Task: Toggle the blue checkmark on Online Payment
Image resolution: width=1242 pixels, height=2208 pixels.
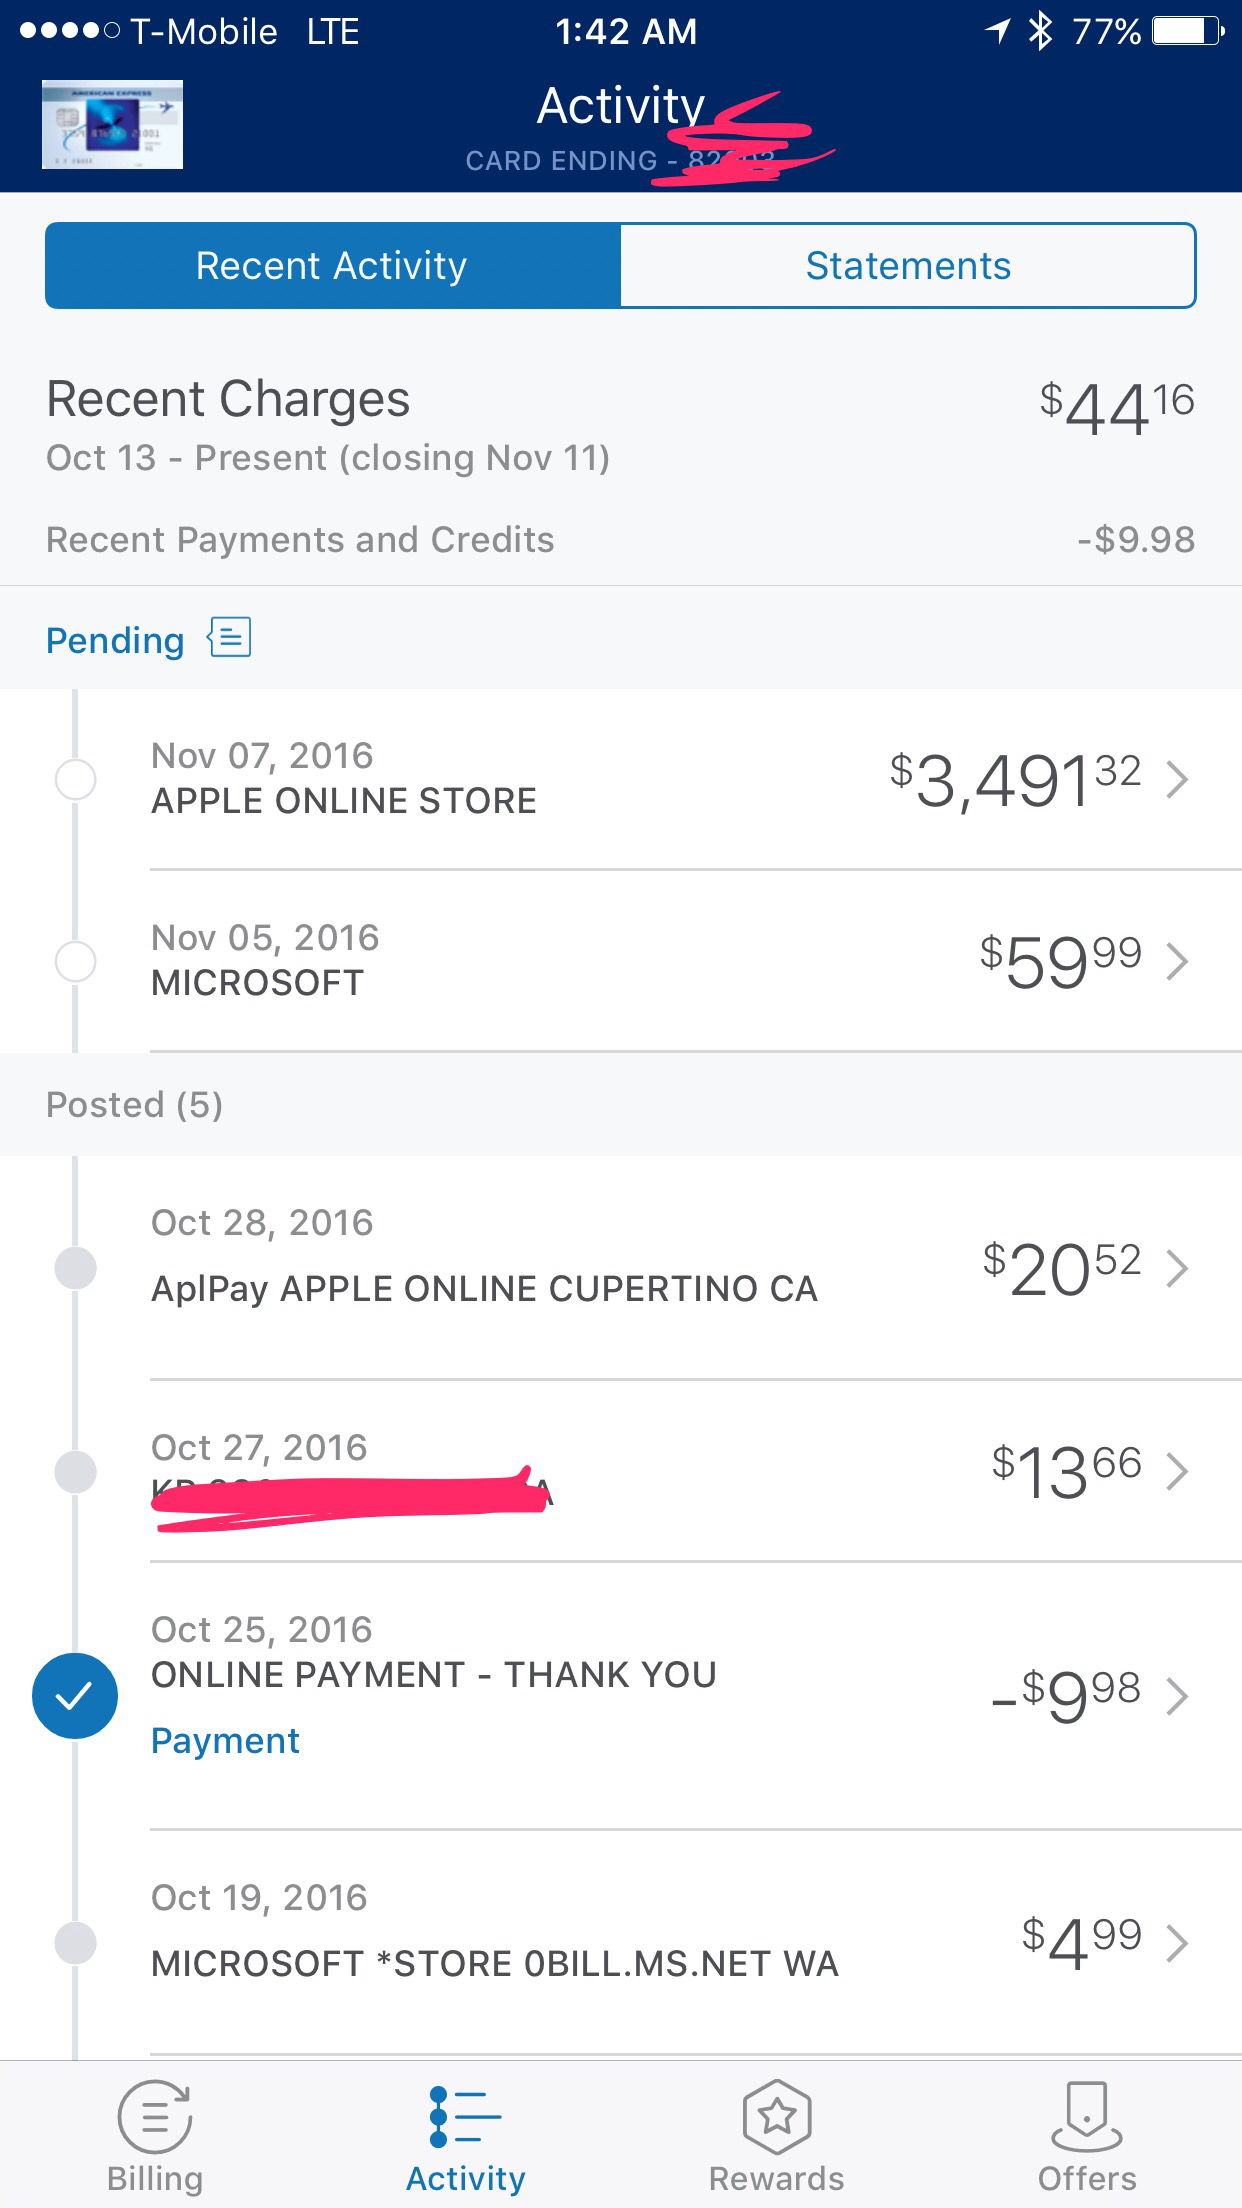Action: pyautogui.click(x=75, y=1696)
